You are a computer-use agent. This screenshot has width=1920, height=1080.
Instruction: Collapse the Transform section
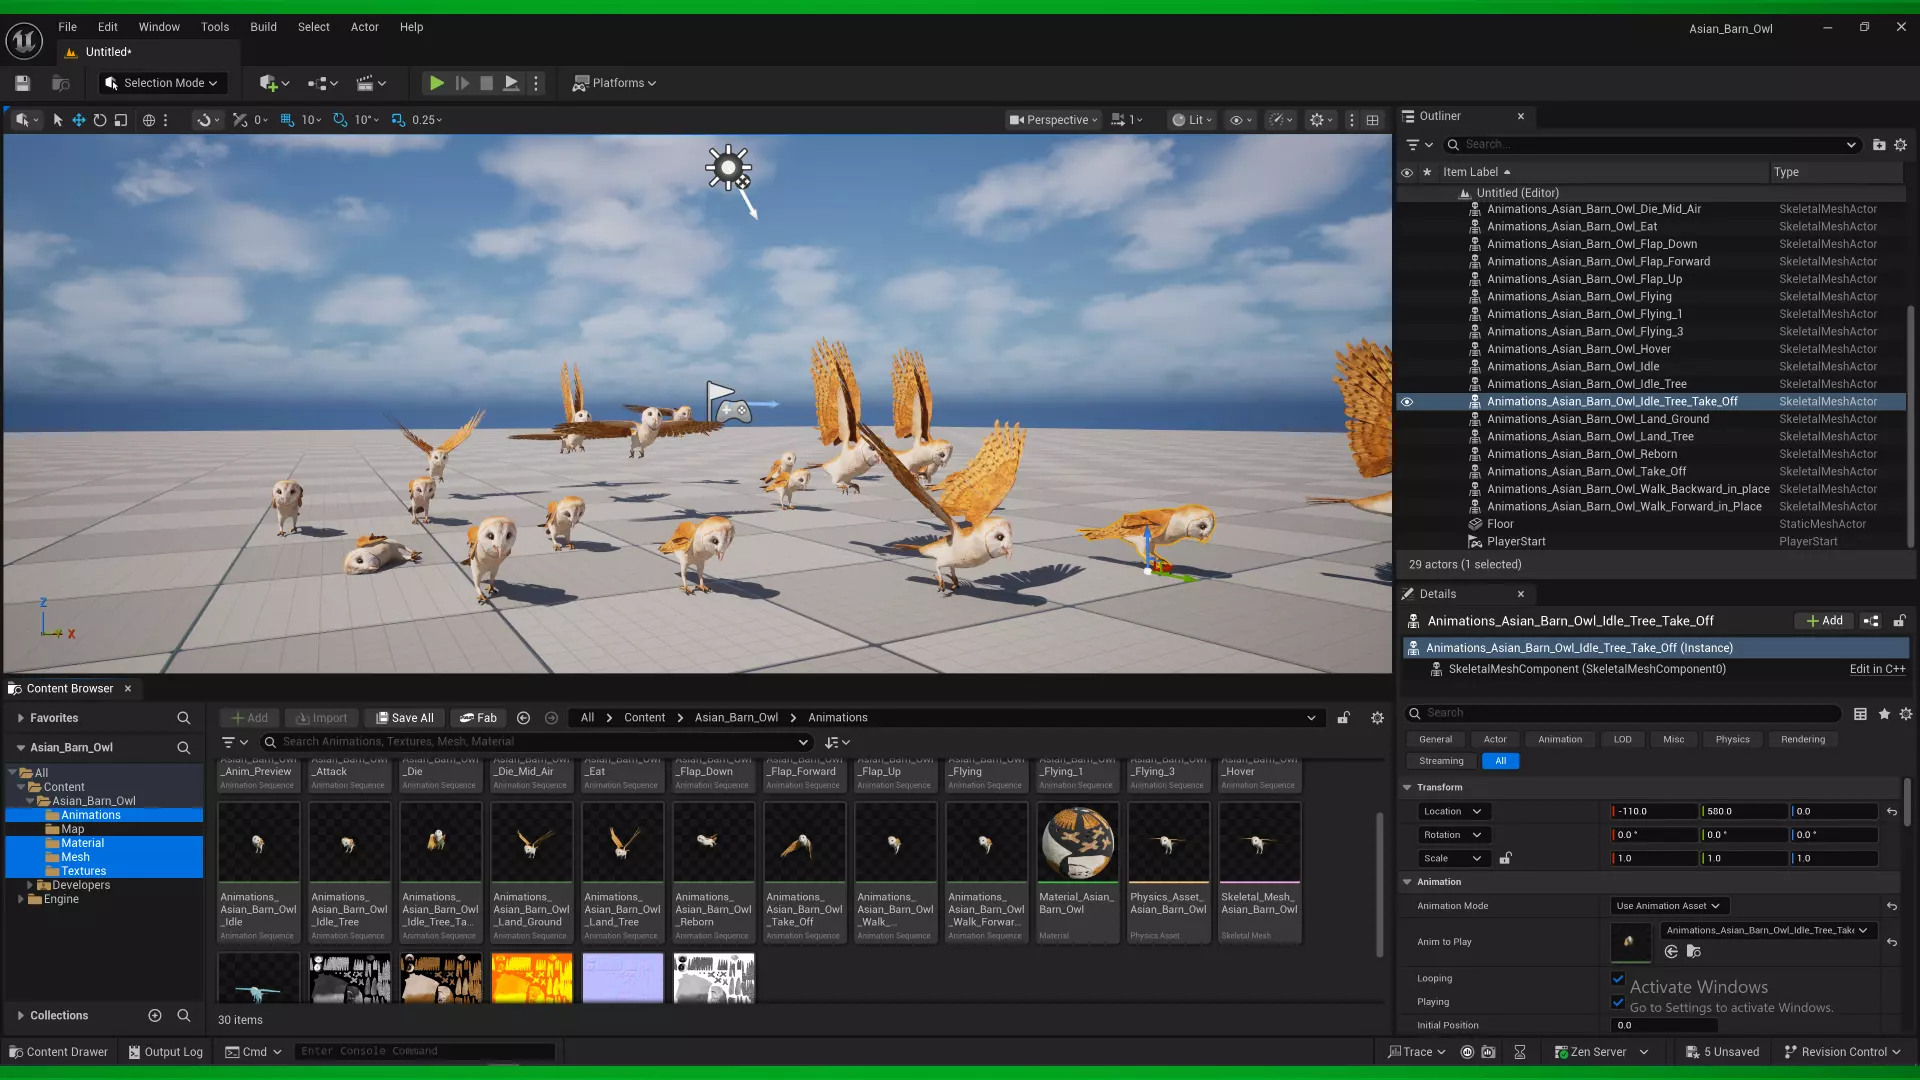pos(1407,787)
